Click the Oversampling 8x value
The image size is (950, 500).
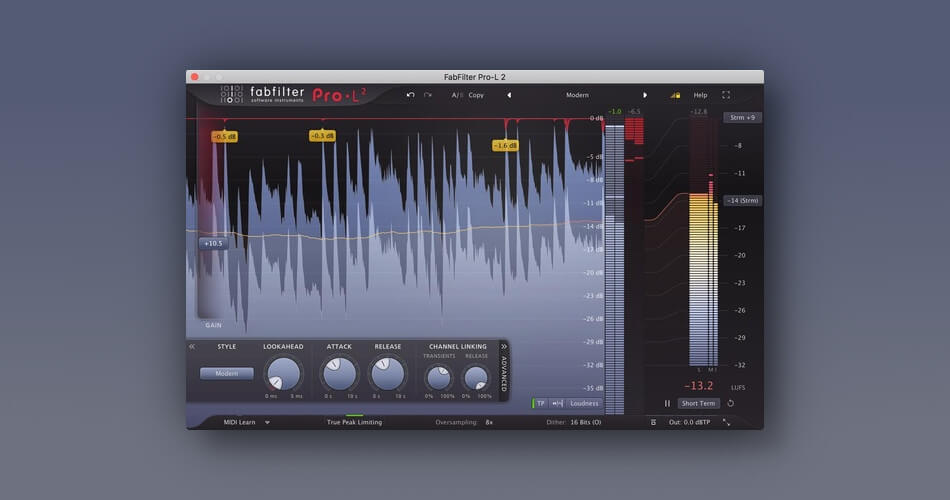tap(489, 422)
